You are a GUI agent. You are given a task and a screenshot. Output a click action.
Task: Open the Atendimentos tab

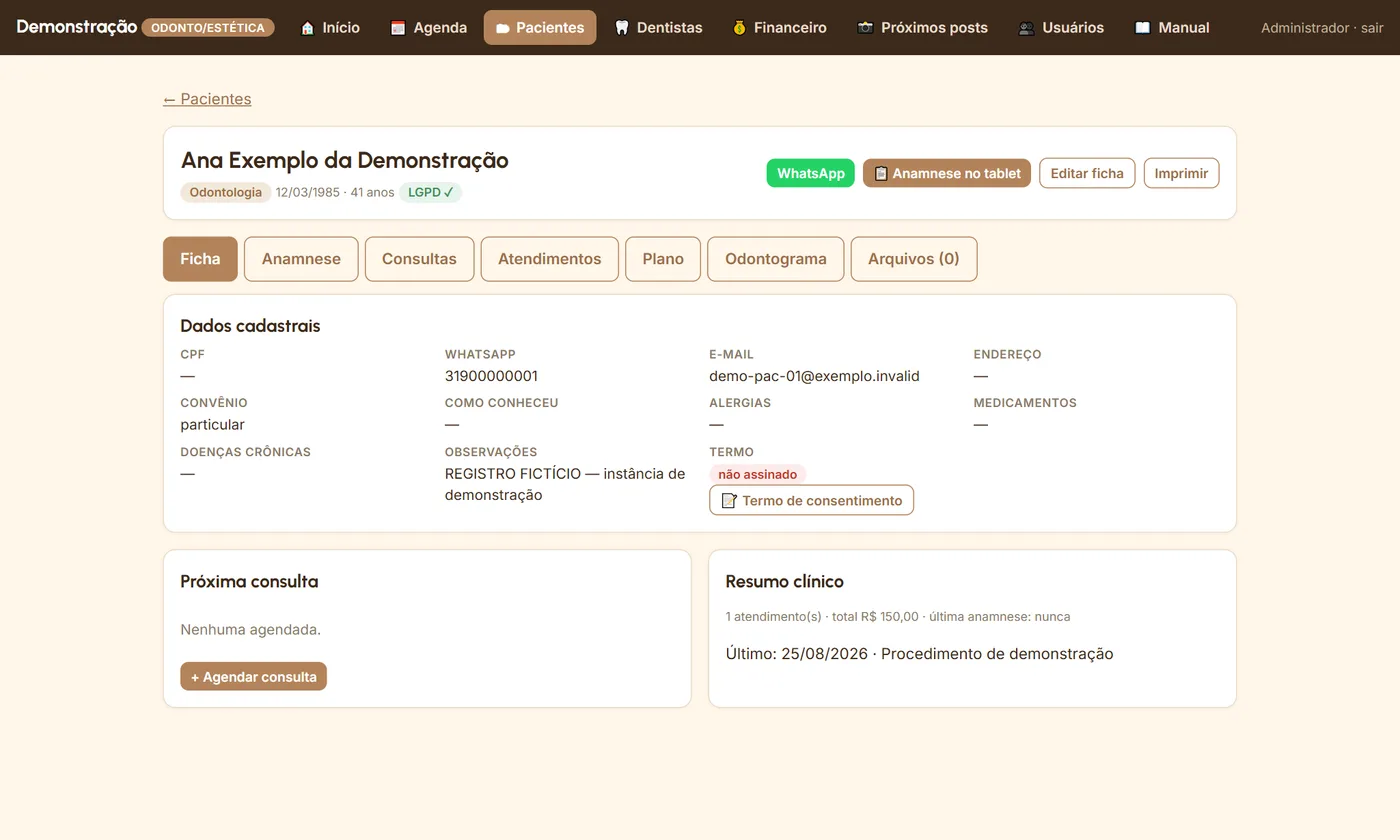550,259
